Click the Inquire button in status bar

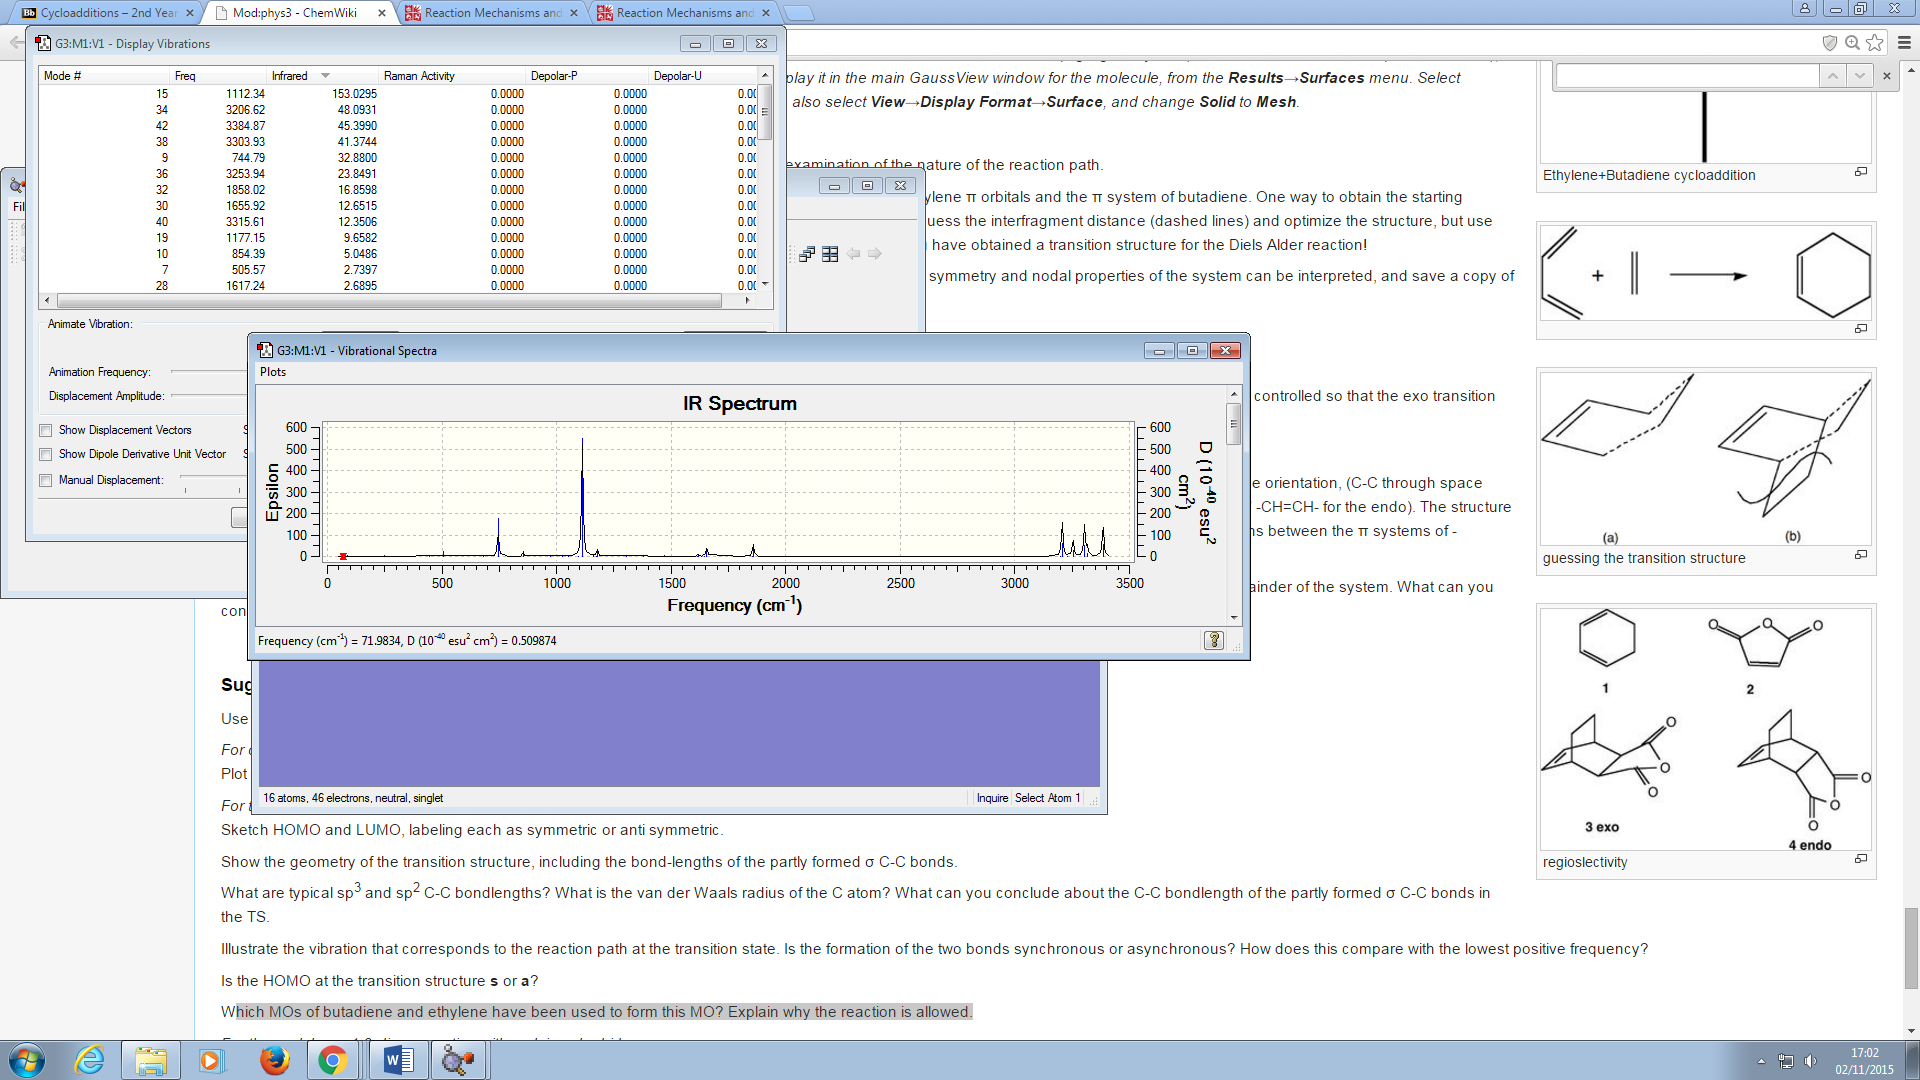point(992,798)
